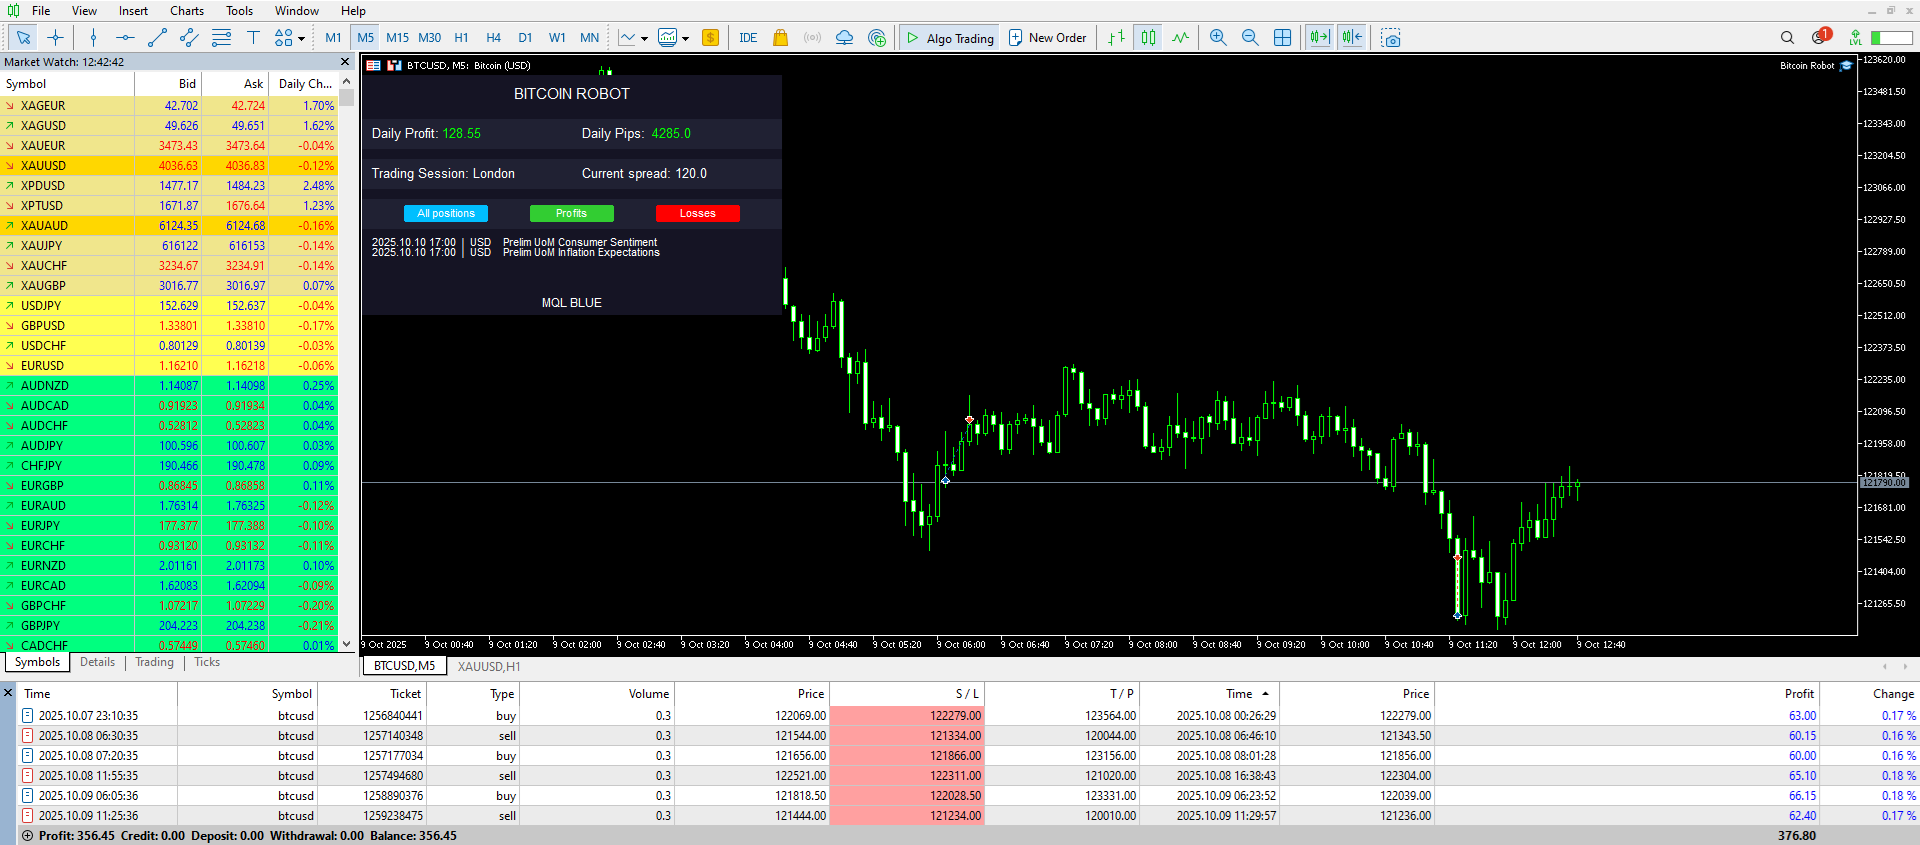Image resolution: width=1920 pixels, height=845 pixels.
Task: Open the Charts menu
Action: click(187, 11)
